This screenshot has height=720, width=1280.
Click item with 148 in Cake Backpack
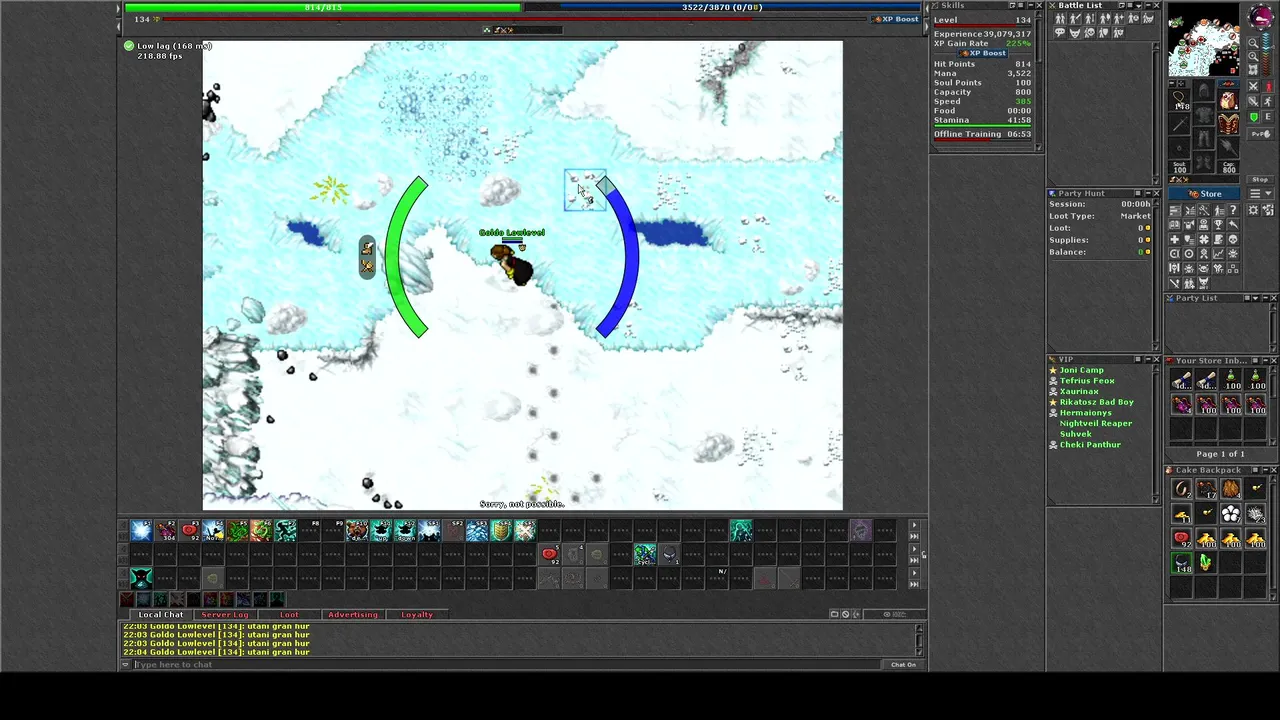[1182, 563]
